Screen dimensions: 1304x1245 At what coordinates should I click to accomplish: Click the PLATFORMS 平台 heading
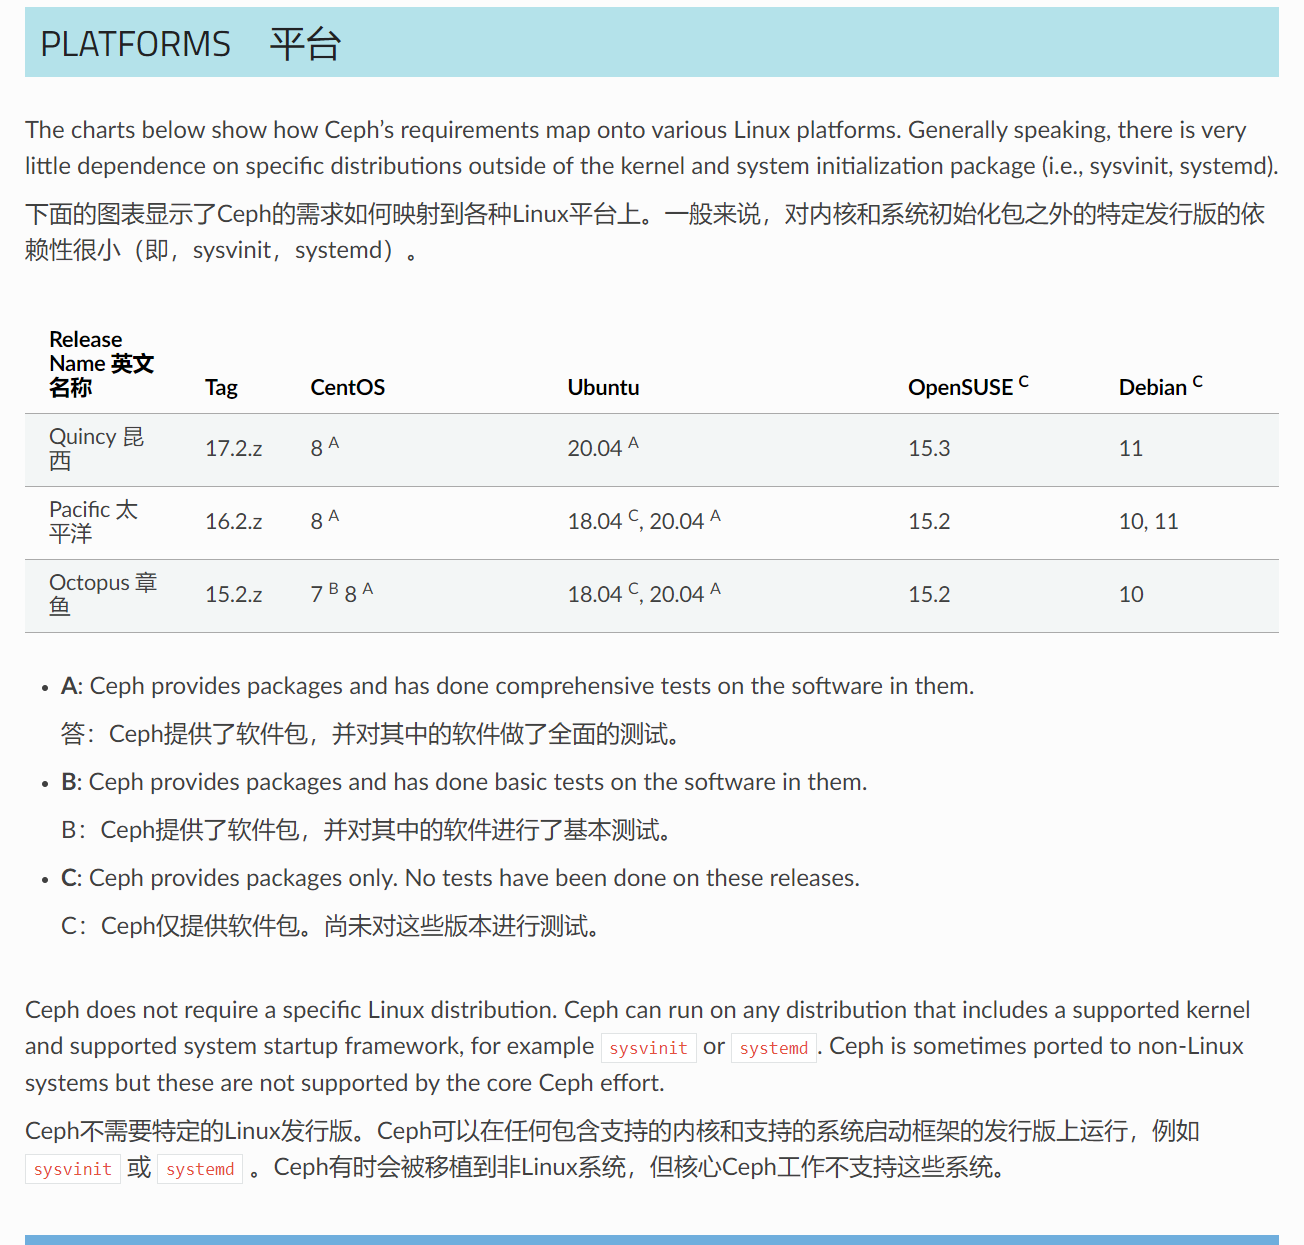tap(190, 44)
